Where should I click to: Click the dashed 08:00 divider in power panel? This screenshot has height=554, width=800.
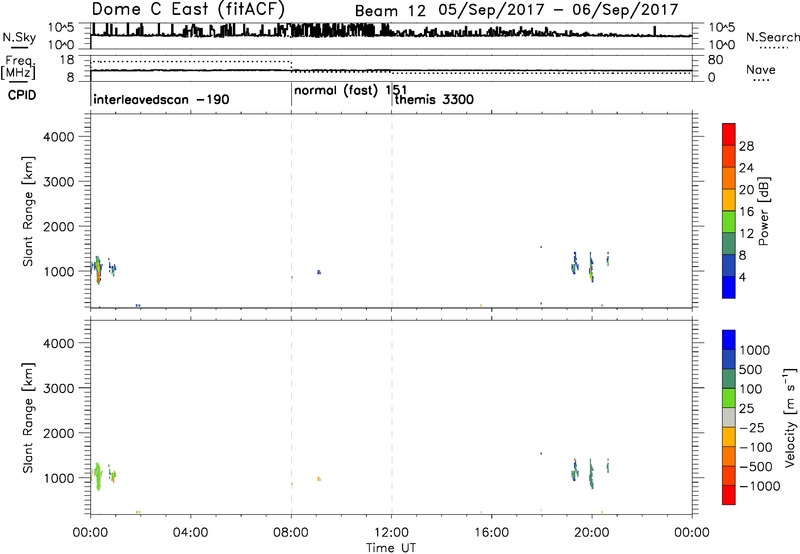pos(291,211)
